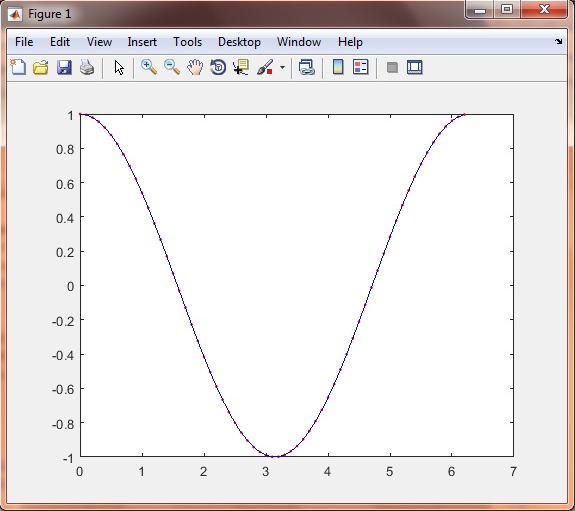575x511 pixels.
Task: Select the Edit Plot arrow tool
Action: click(119, 68)
